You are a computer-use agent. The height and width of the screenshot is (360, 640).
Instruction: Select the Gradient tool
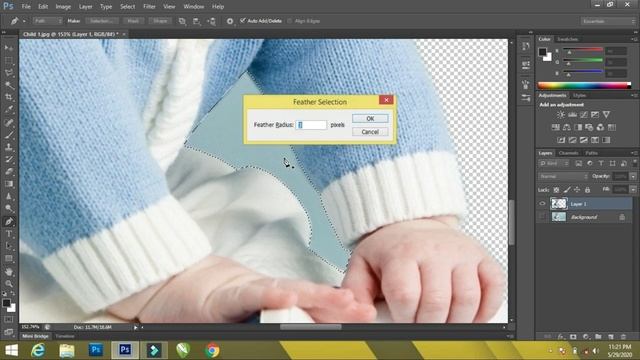pos(9,184)
